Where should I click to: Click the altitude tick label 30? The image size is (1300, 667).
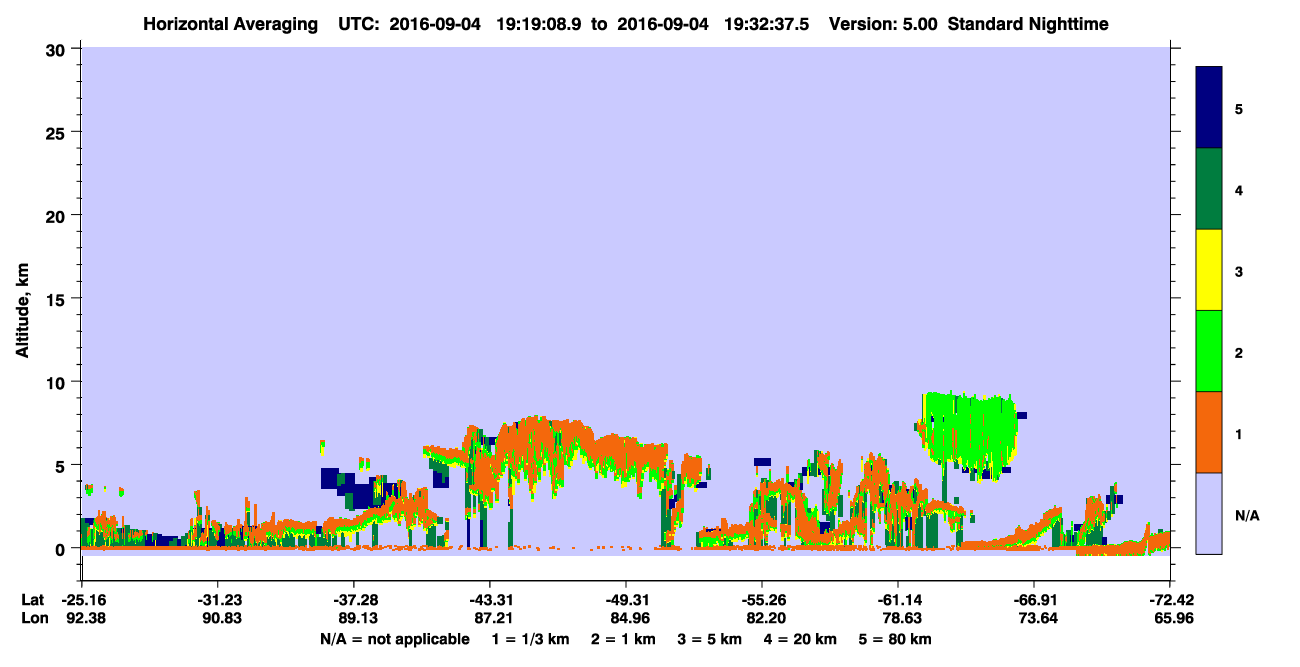coord(57,49)
